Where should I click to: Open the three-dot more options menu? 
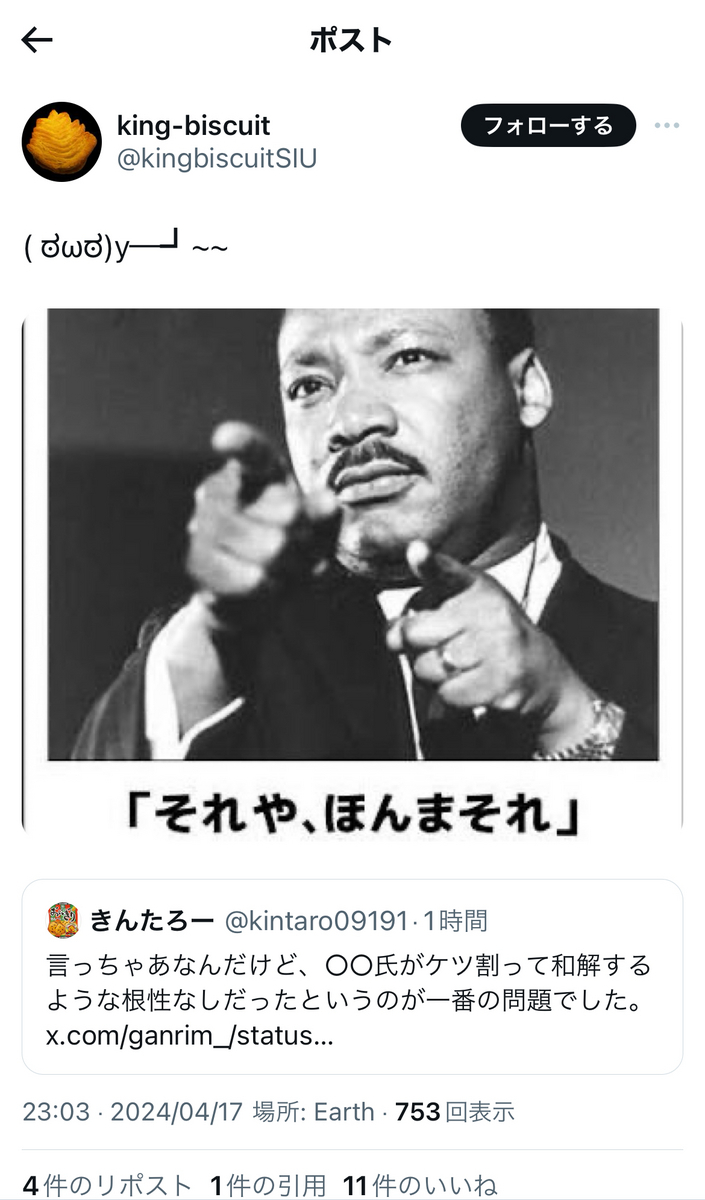pyautogui.click(x=667, y=126)
